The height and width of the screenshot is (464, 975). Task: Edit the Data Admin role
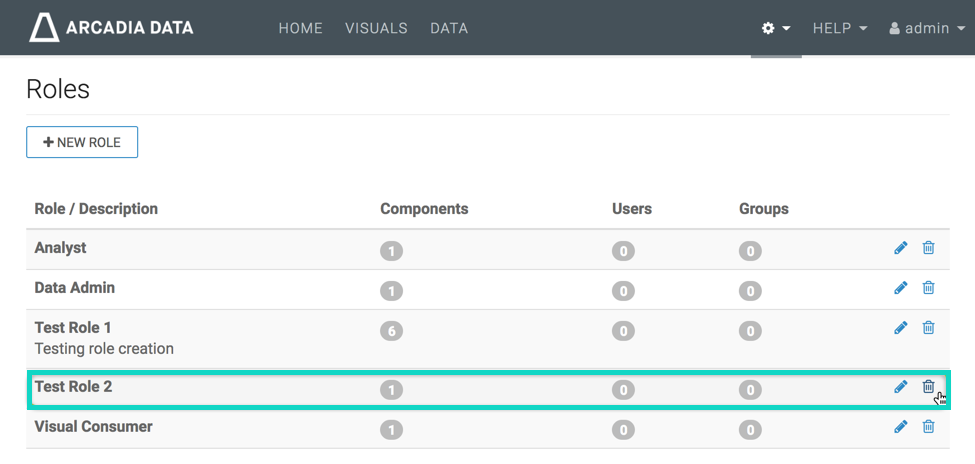coord(900,288)
